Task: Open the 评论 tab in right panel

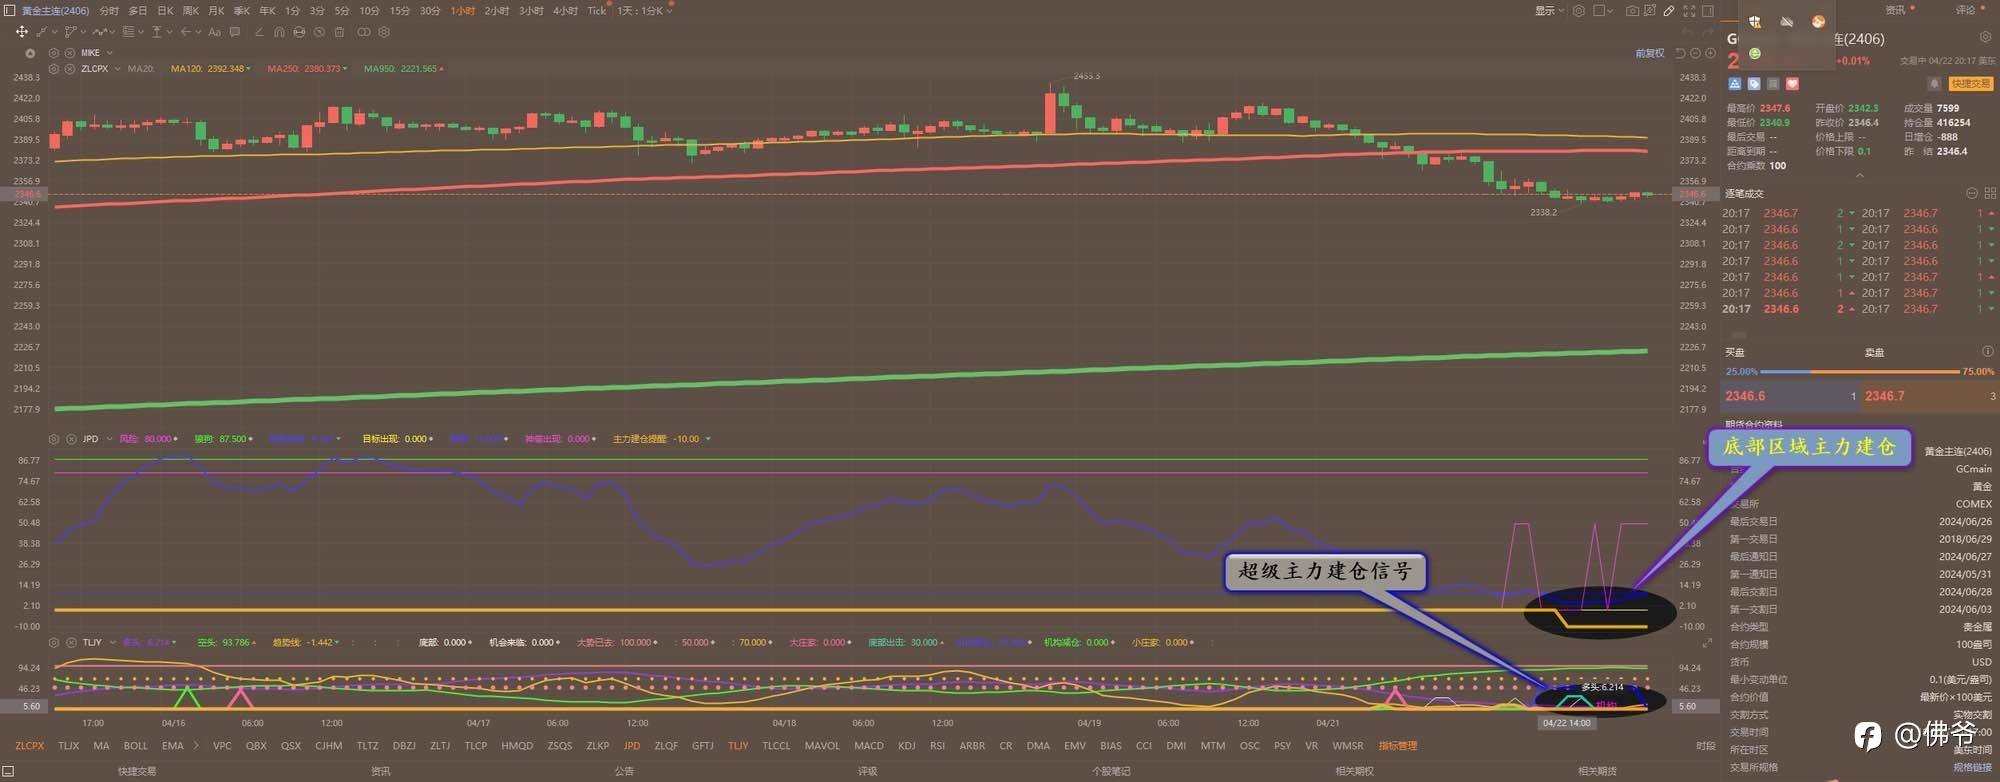Action: [1965, 10]
